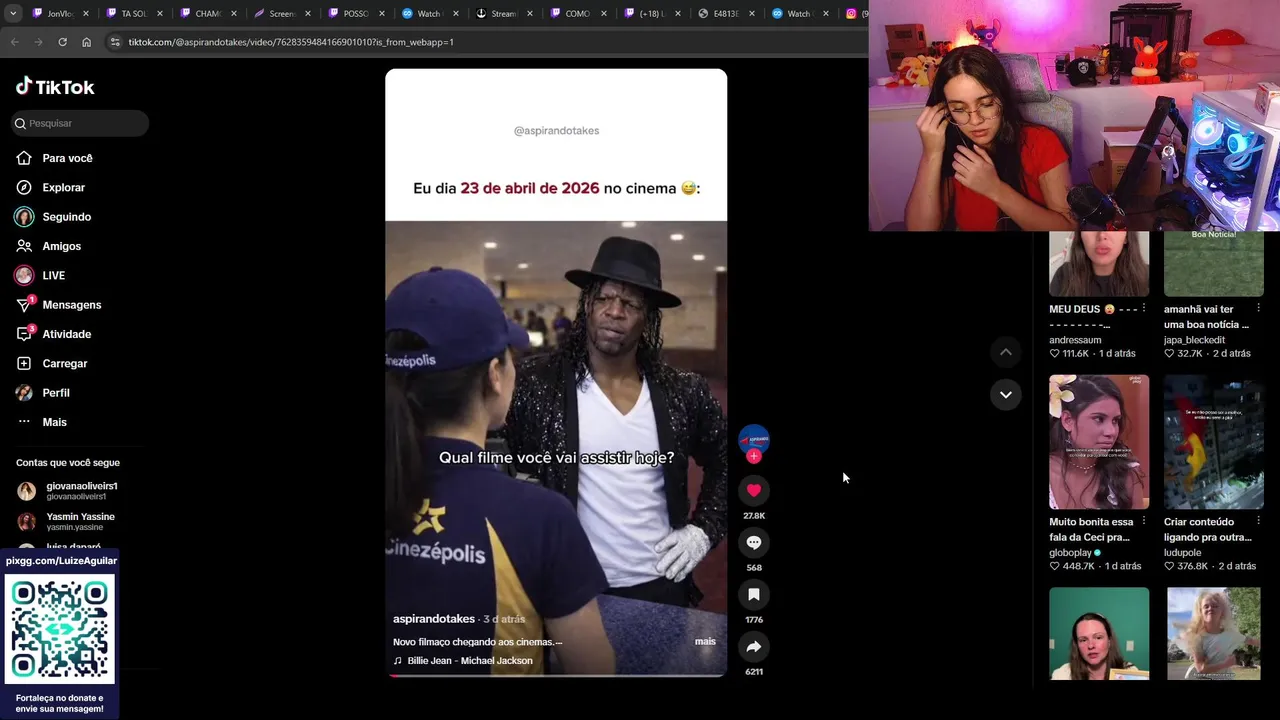The image size is (1280, 720).
Task: Click the TikTok logo
Action: click(x=55, y=87)
